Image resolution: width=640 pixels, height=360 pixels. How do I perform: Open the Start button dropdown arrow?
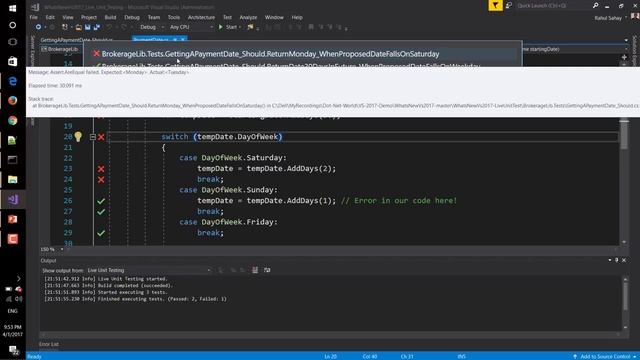point(240,27)
